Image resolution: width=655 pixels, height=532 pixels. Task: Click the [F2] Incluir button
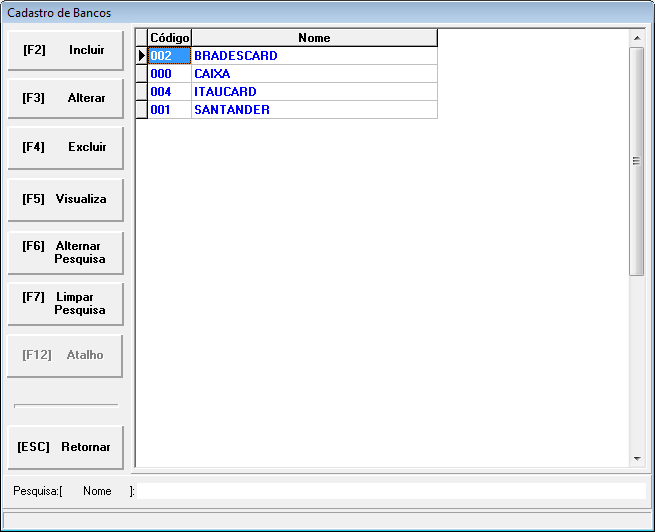coord(65,50)
